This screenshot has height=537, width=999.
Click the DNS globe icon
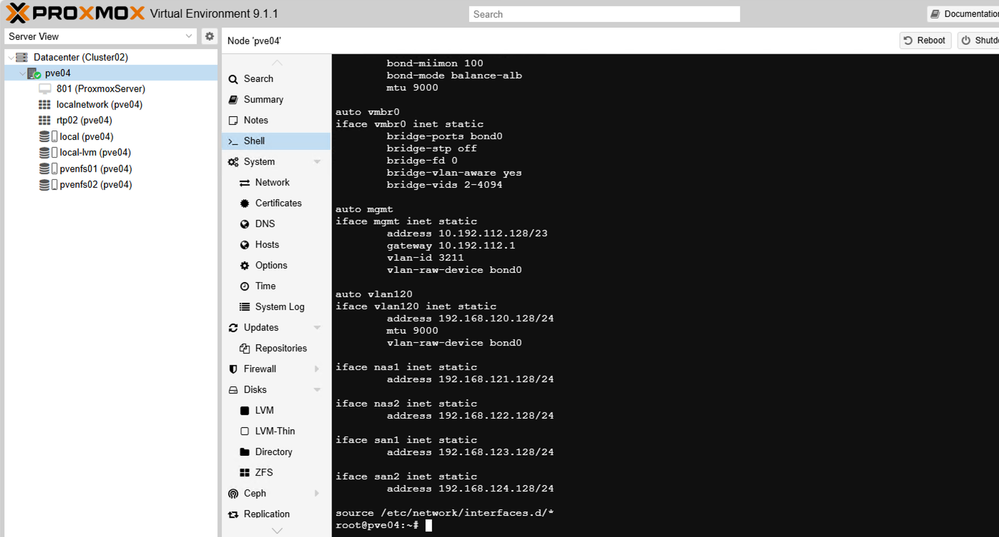245,224
